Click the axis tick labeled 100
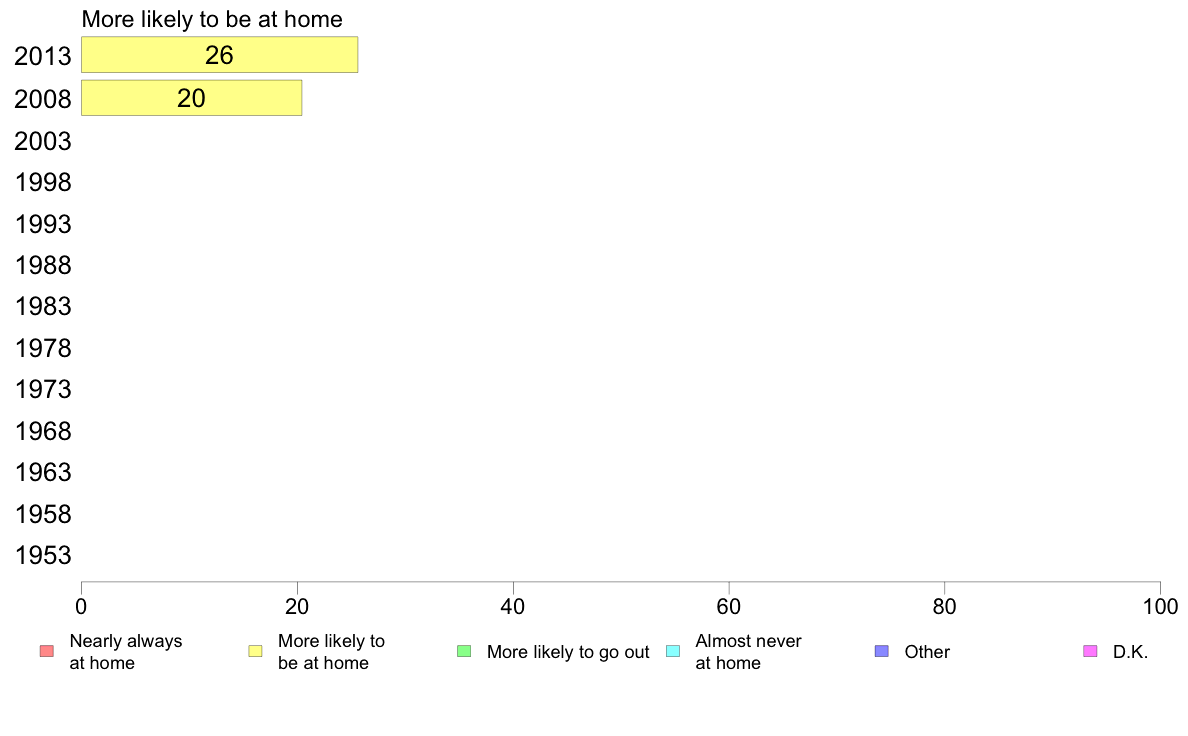 pos(1160,606)
